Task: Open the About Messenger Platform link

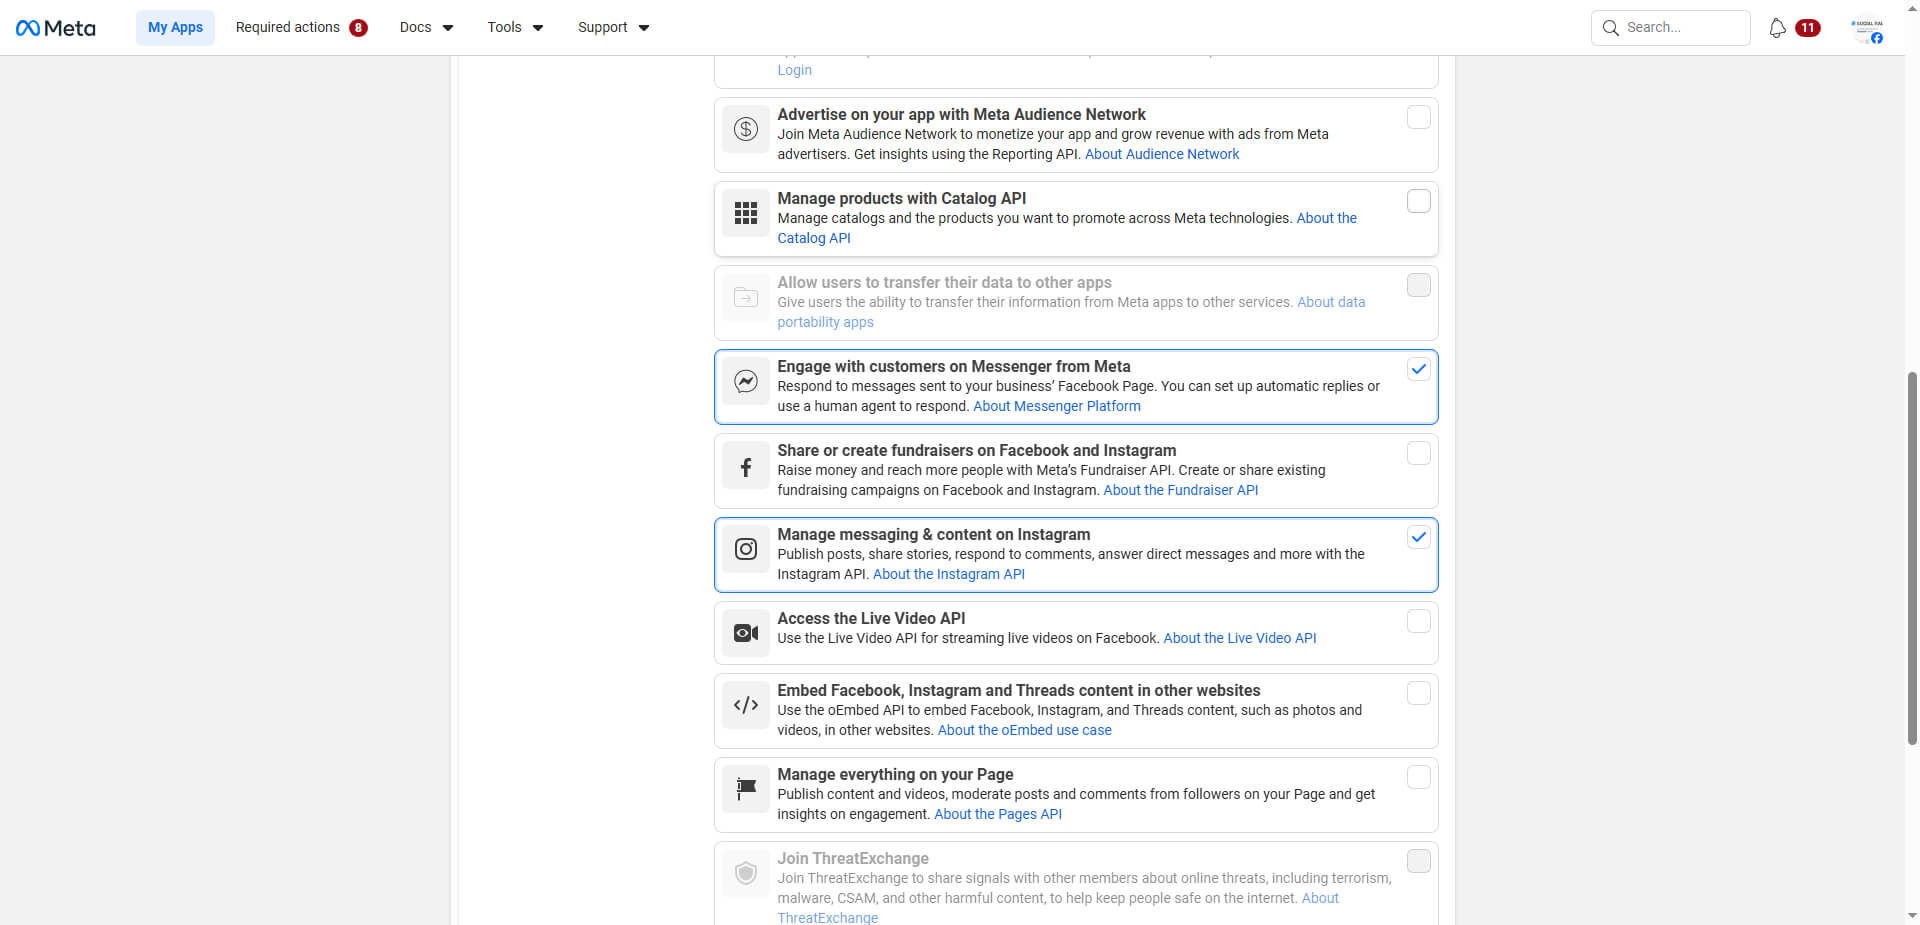Action: [1056, 406]
